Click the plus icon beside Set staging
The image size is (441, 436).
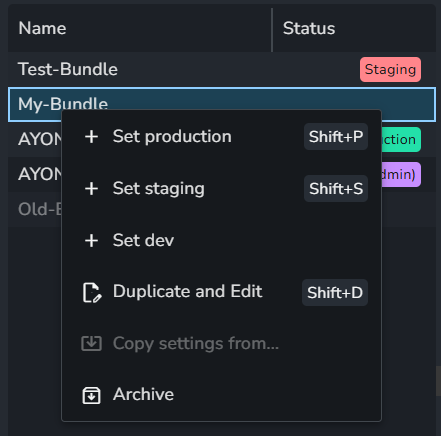coord(91,189)
